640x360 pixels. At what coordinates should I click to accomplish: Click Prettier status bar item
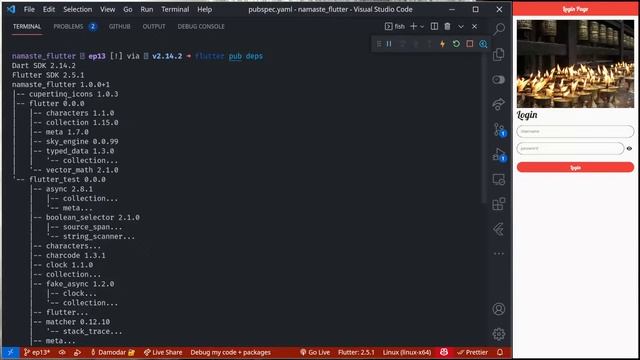(472, 352)
